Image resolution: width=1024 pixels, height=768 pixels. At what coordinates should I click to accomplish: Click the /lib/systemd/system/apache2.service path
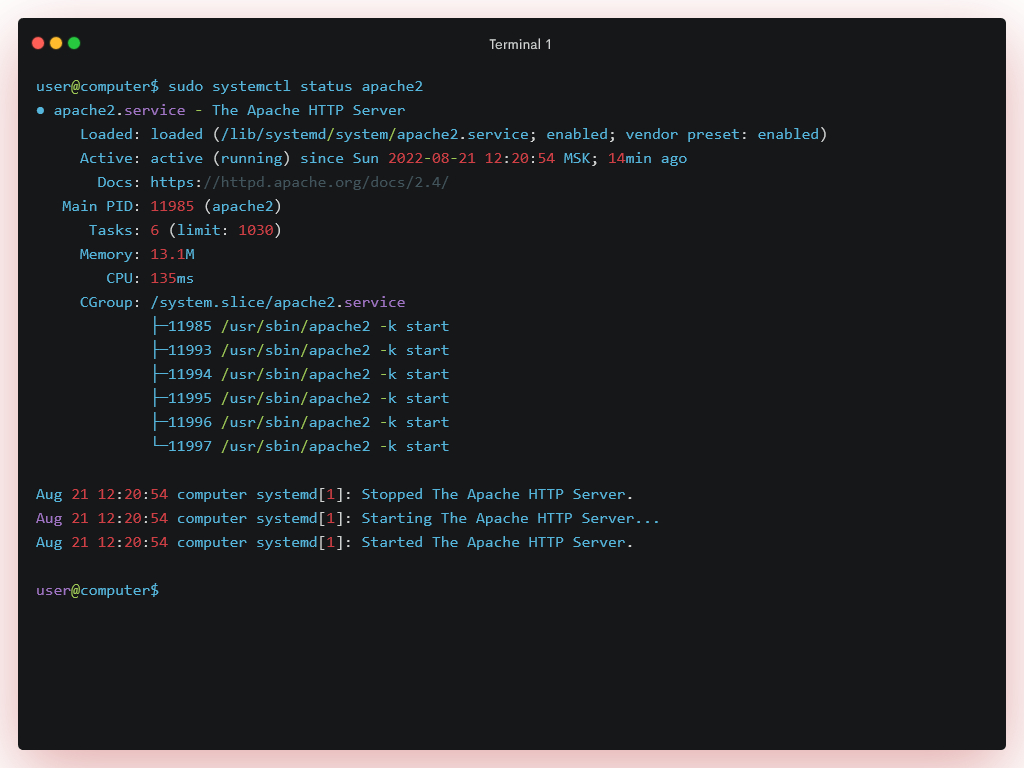374,135
